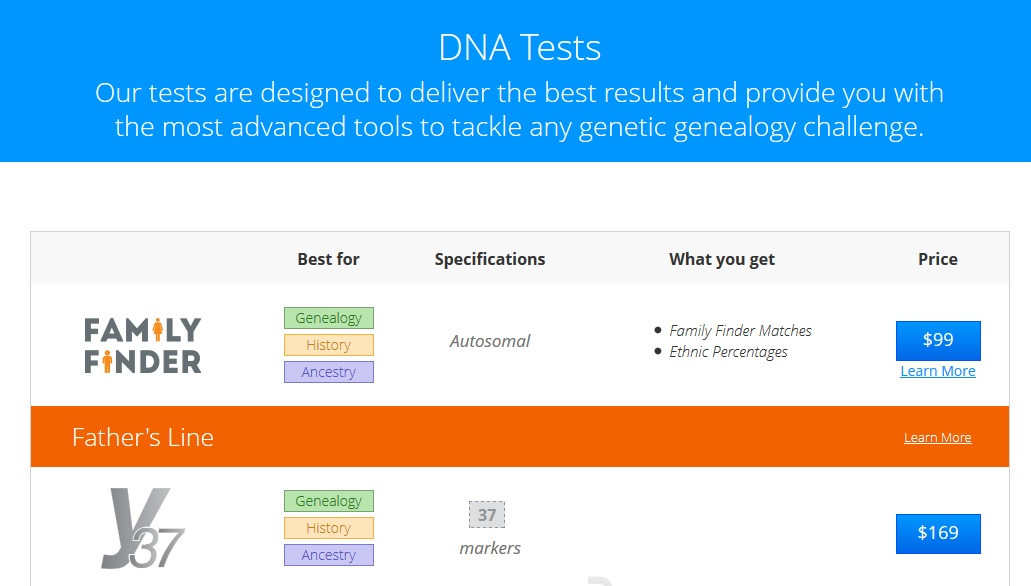Open Learn More under the $99 price
This screenshot has height=586, width=1031.
coord(938,371)
